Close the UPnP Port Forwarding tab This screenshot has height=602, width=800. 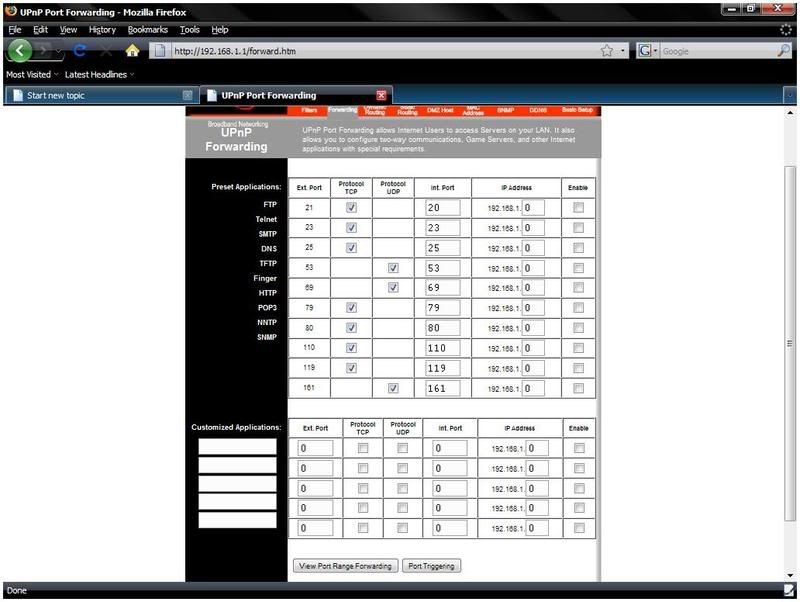[x=381, y=95]
